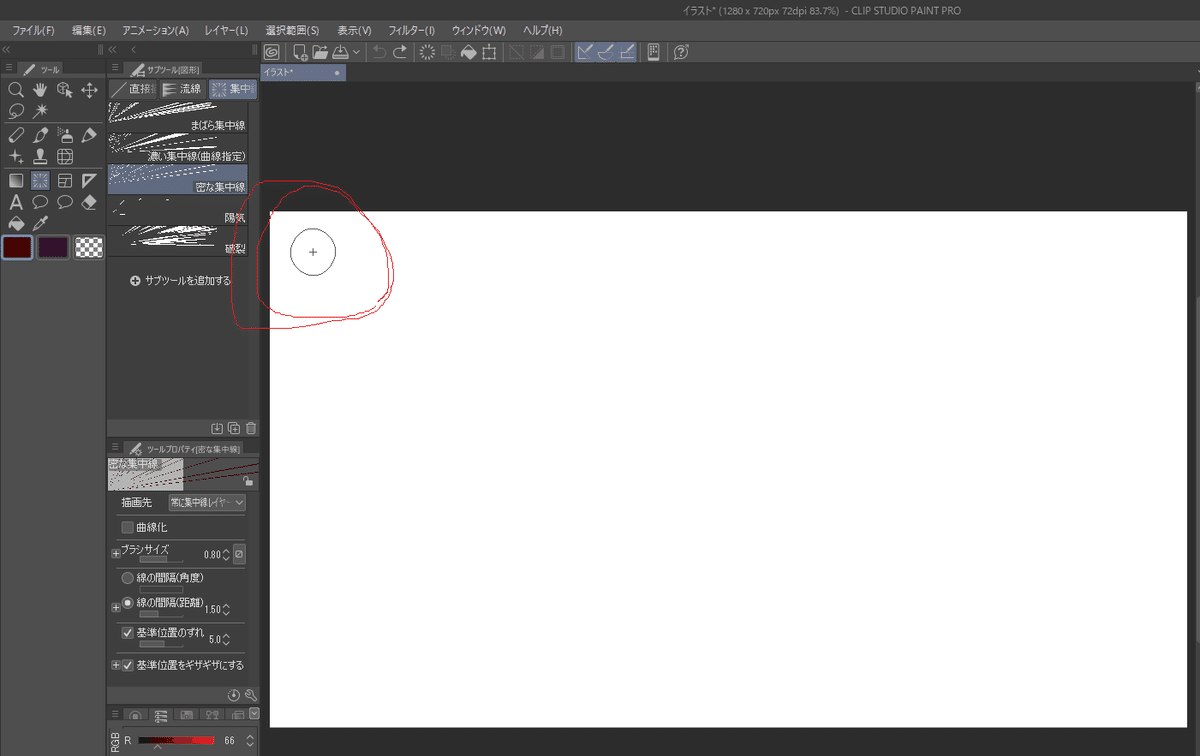Switch to 直接描画 sub tool tab
Image resolution: width=1200 pixels, height=756 pixels.
(133, 89)
